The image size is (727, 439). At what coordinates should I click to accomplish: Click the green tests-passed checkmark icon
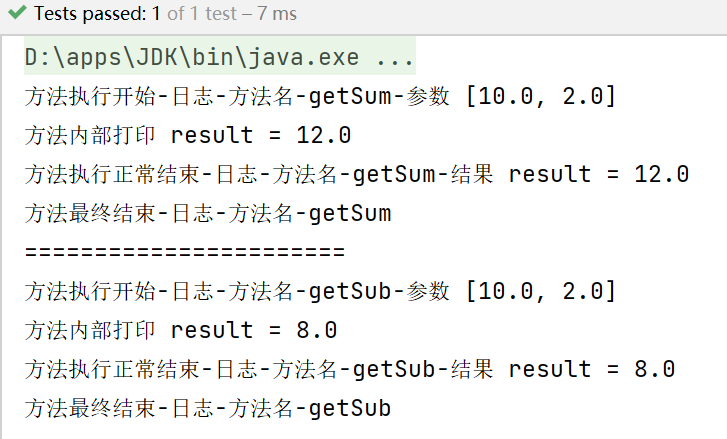coord(16,16)
